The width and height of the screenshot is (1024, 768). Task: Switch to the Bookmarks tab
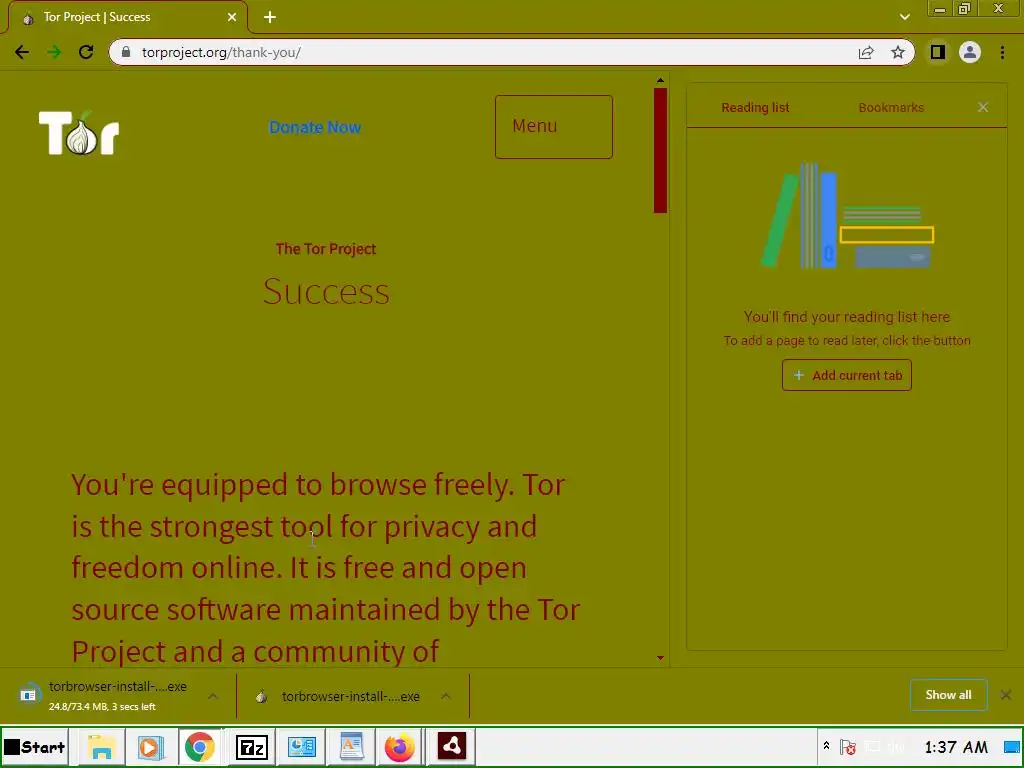pyautogui.click(x=891, y=108)
